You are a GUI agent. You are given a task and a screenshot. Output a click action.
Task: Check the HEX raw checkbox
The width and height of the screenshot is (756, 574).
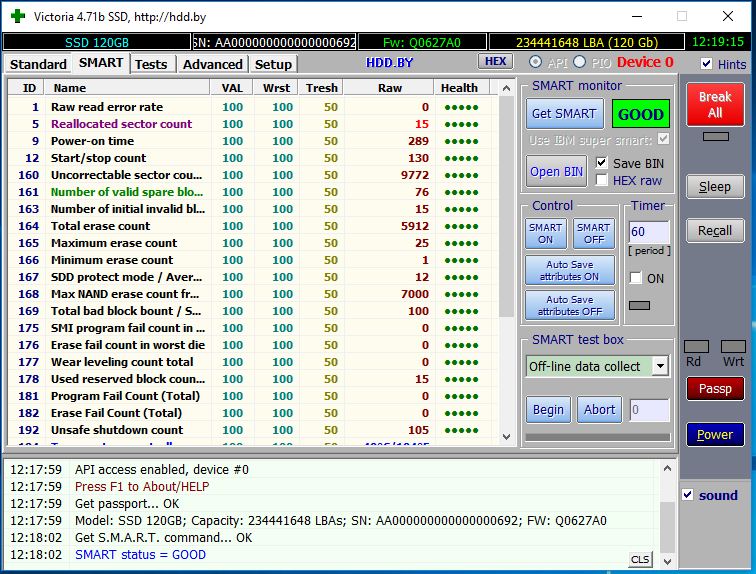pyautogui.click(x=602, y=180)
